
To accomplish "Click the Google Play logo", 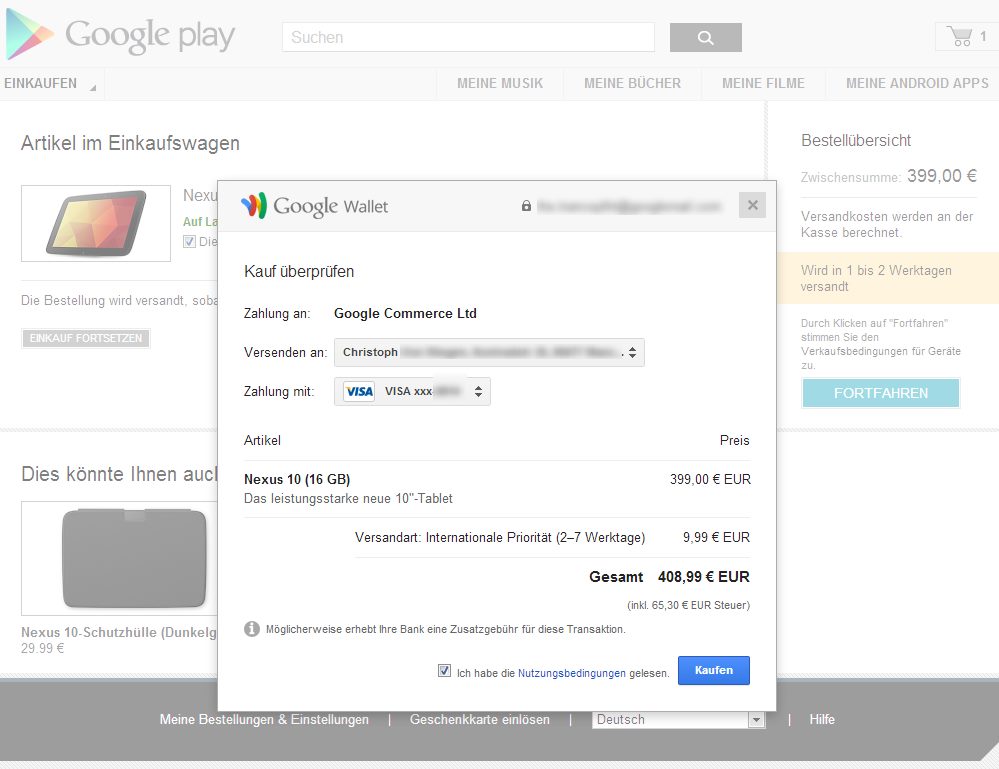I will (120, 34).
